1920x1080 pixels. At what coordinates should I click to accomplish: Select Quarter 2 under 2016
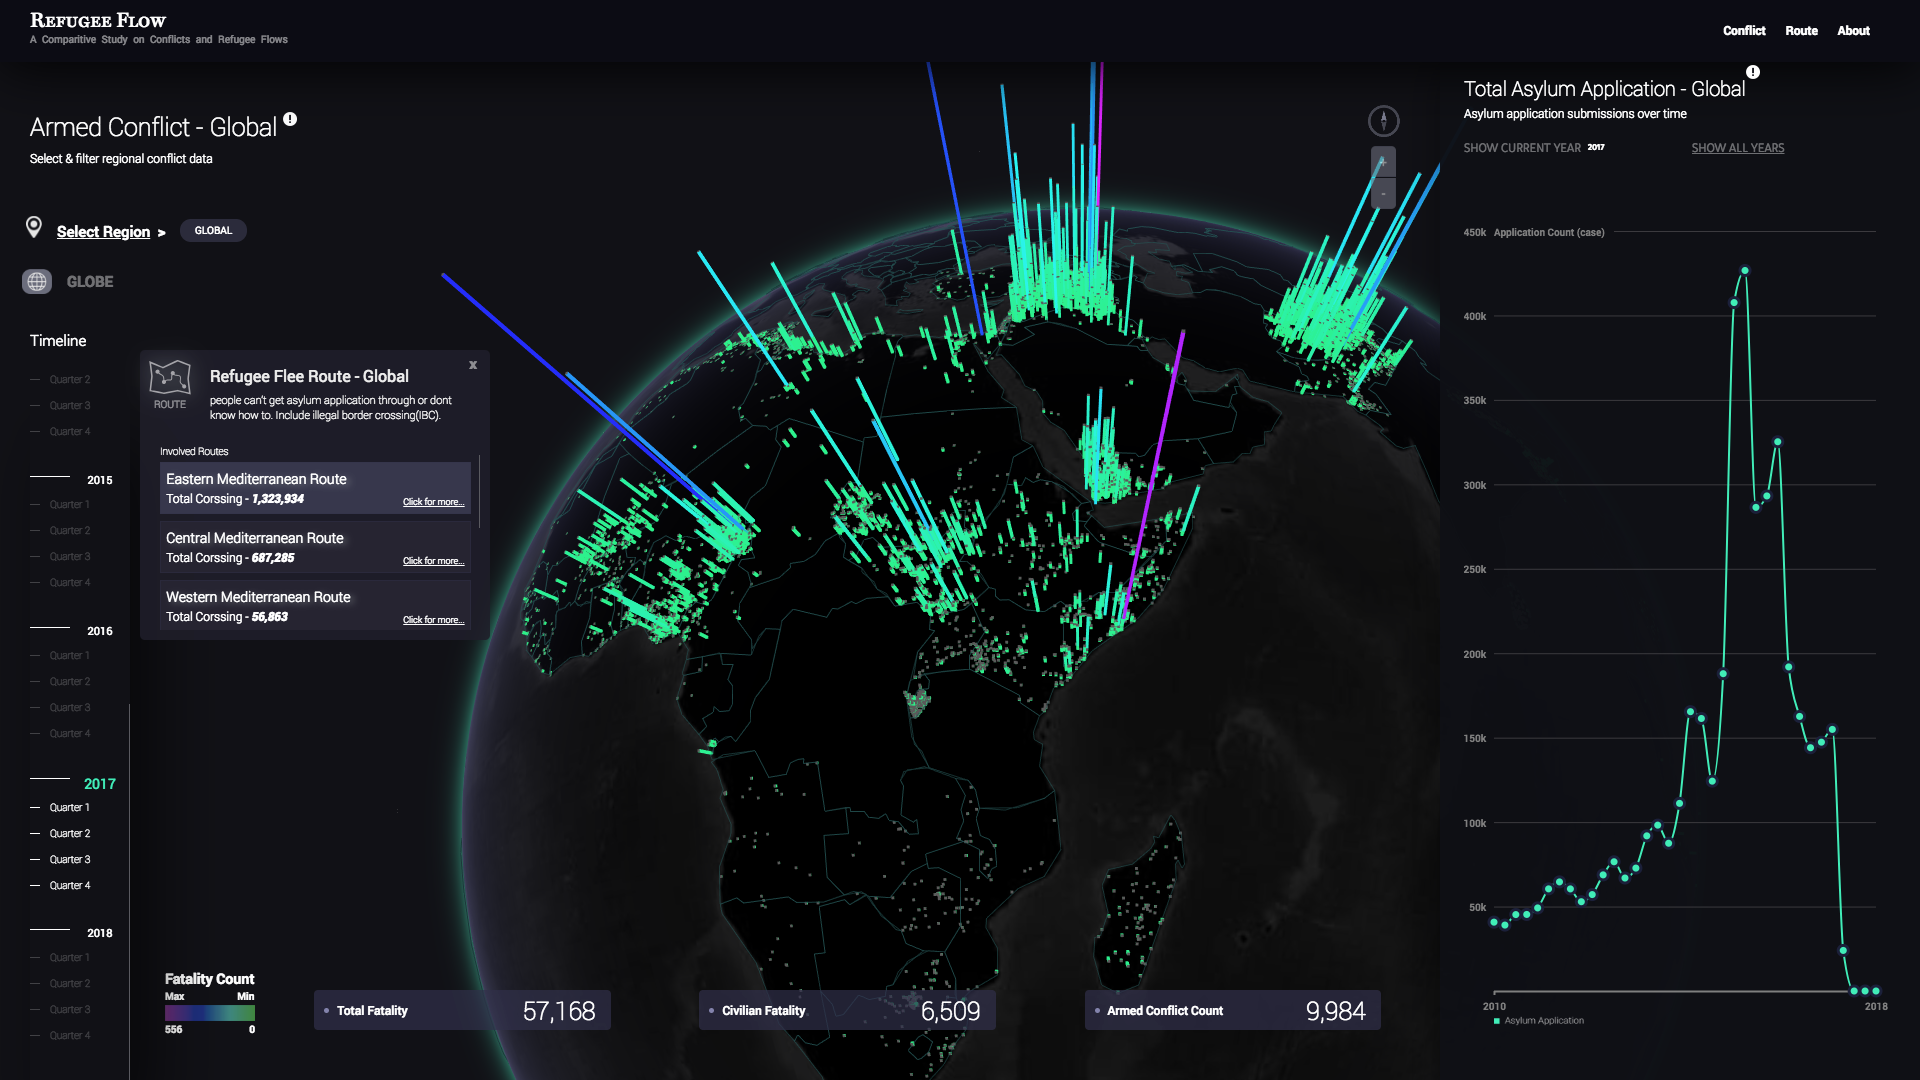click(69, 682)
